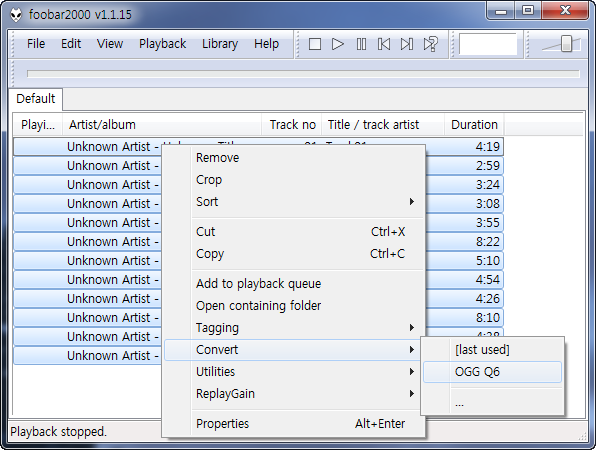Open the Edit menu
Viewport: 596px width, 450px height.
(71, 44)
